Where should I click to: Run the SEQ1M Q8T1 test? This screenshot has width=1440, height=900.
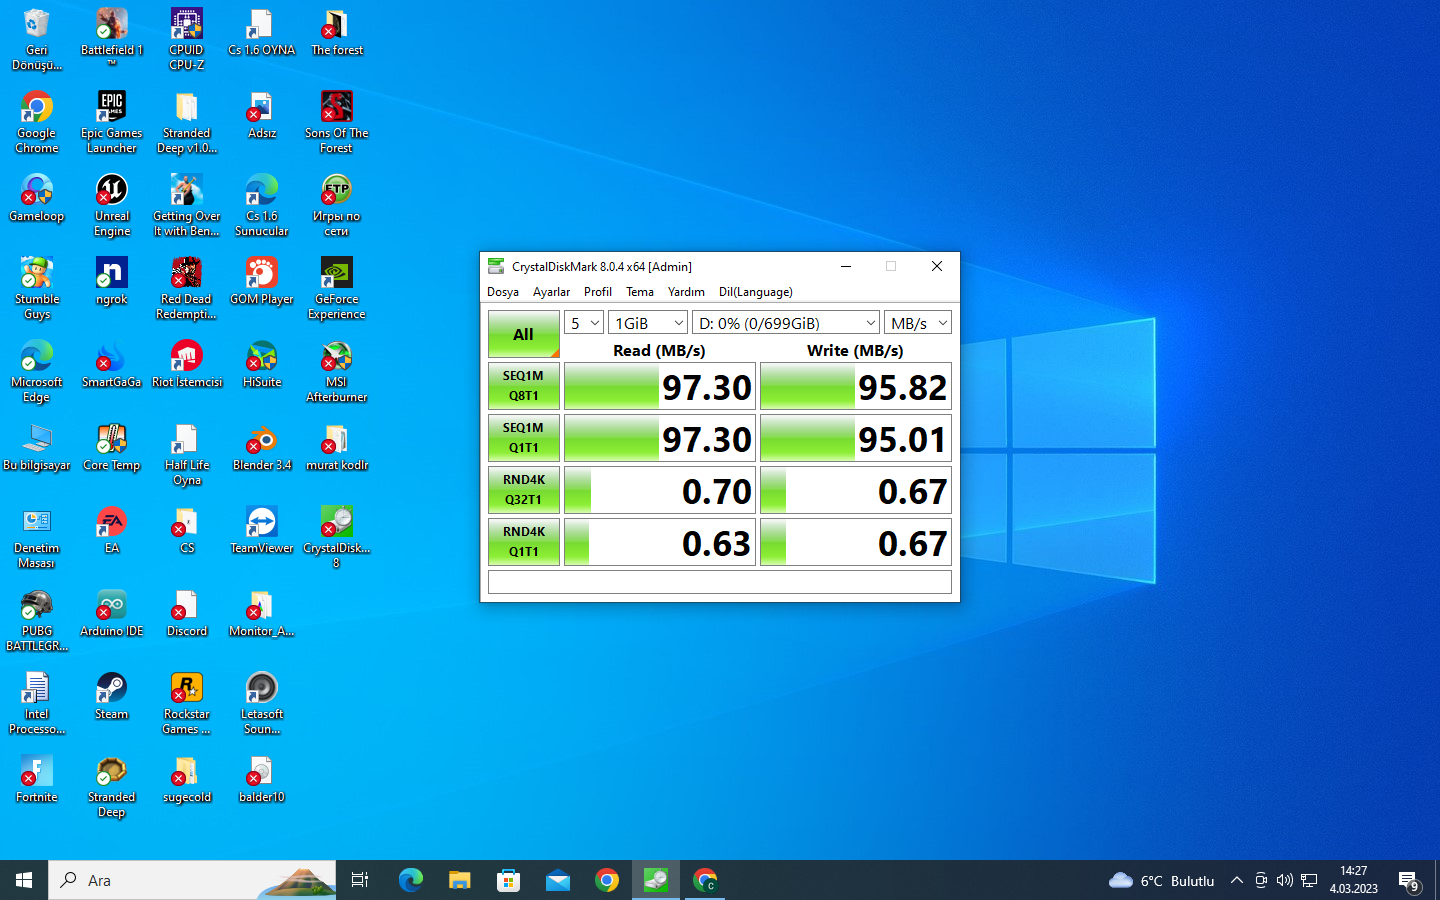[x=523, y=386]
